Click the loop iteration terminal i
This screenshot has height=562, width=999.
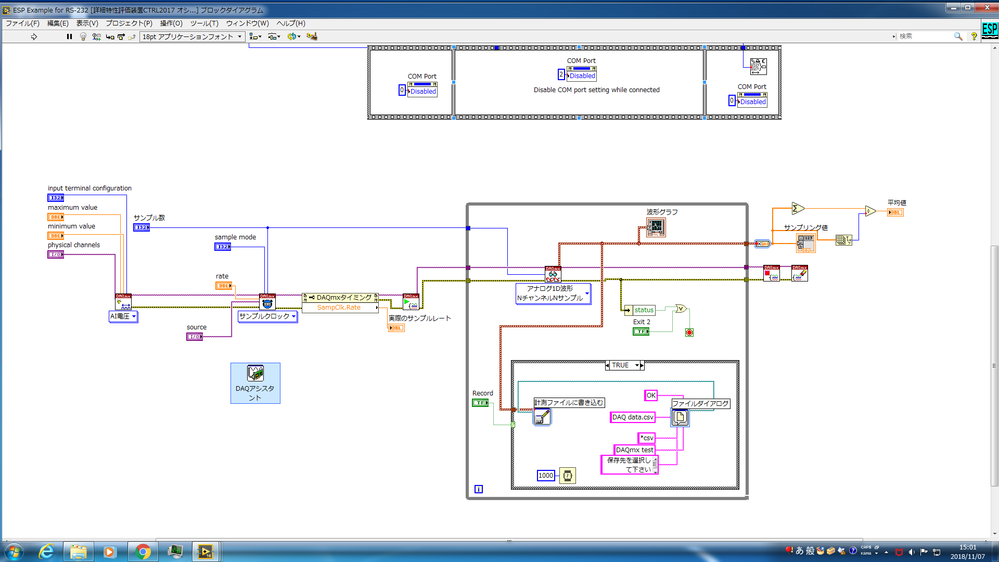478,489
